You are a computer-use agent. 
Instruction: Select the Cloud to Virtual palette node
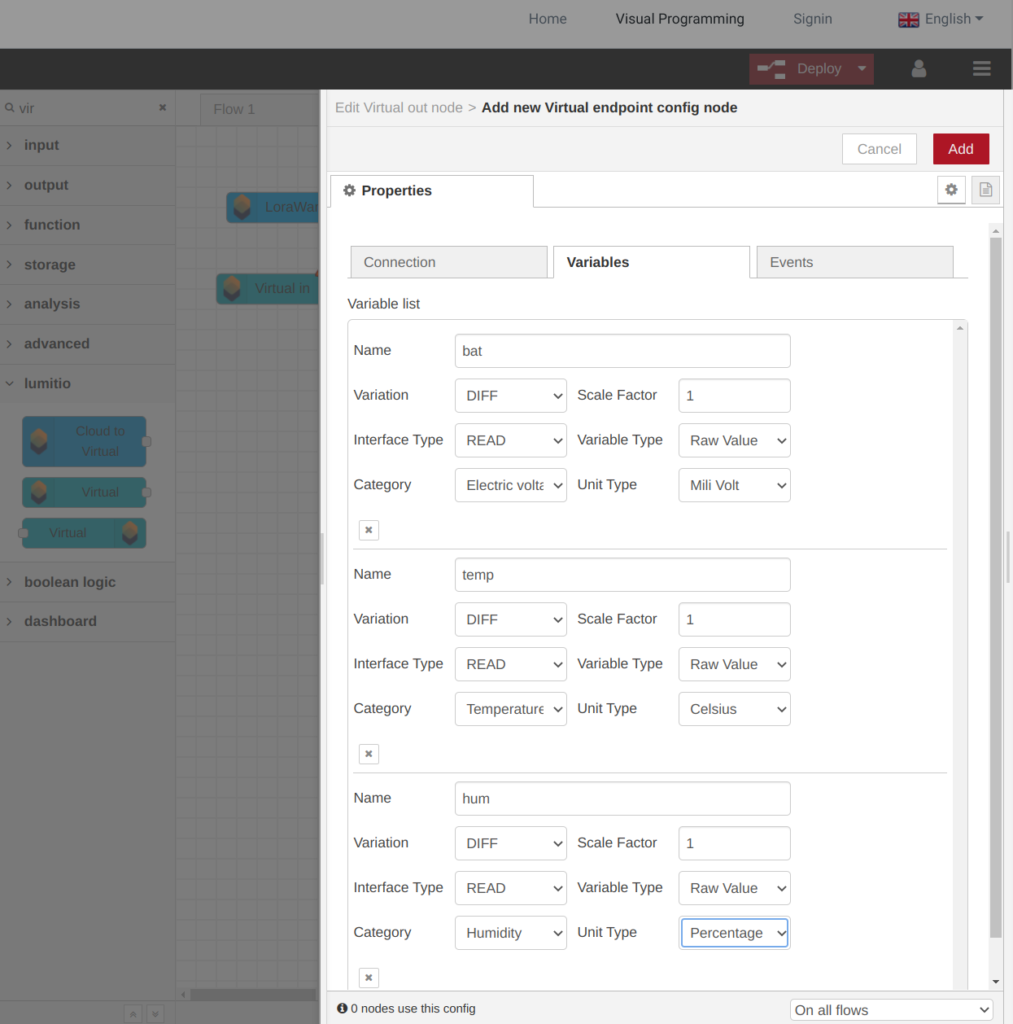tap(84, 441)
